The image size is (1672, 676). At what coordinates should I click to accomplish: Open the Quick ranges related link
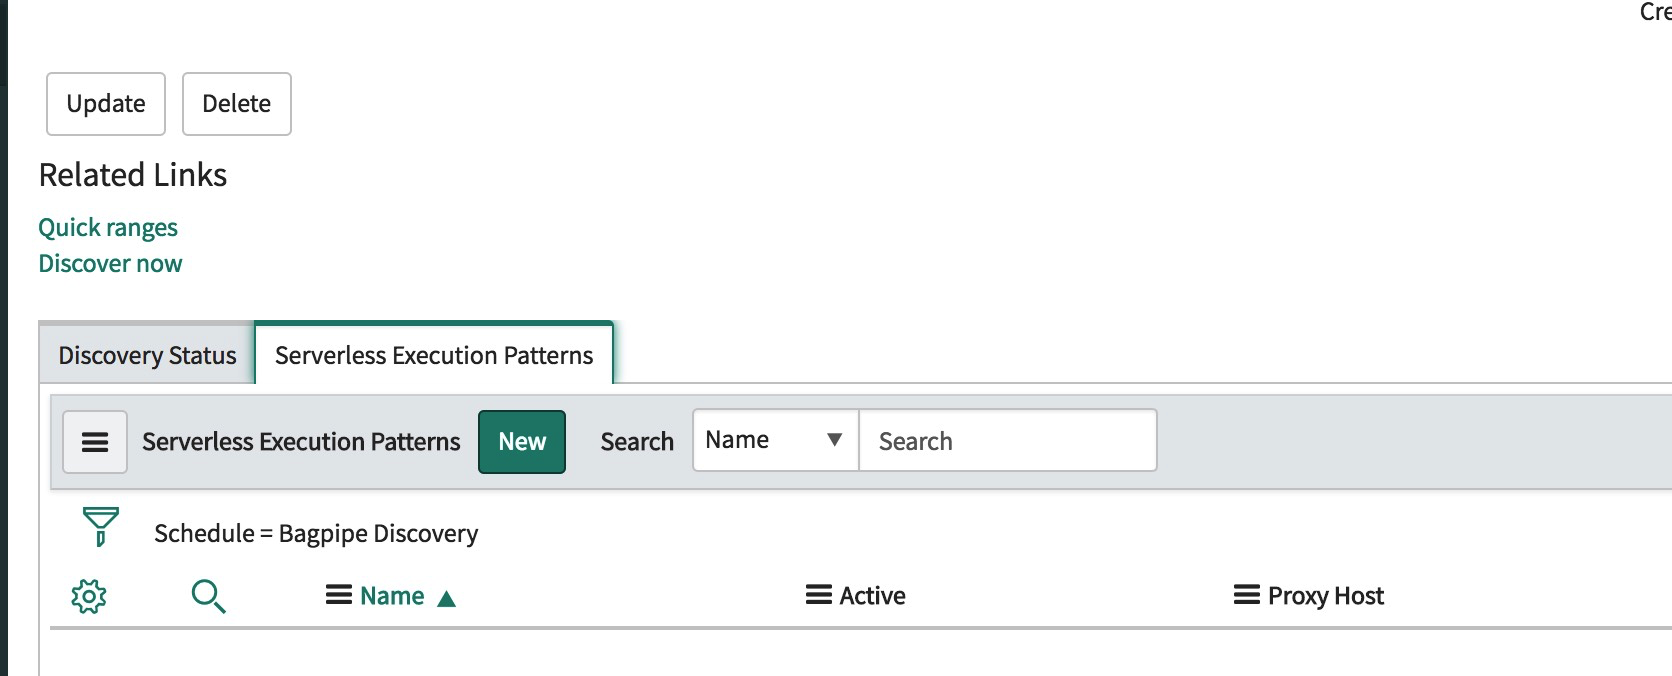(x=108, y=228)
